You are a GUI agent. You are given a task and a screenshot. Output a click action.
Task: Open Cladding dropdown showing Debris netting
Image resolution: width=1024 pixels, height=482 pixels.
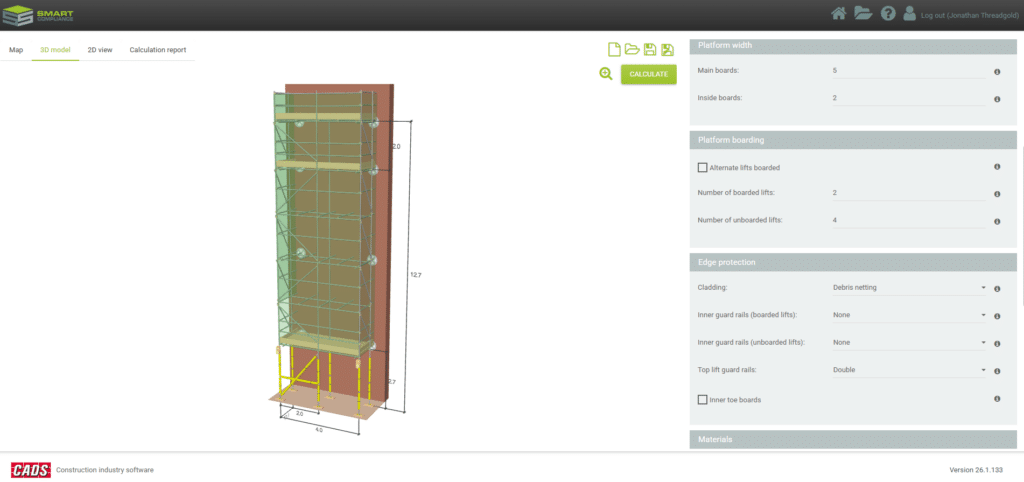point(908,287)
